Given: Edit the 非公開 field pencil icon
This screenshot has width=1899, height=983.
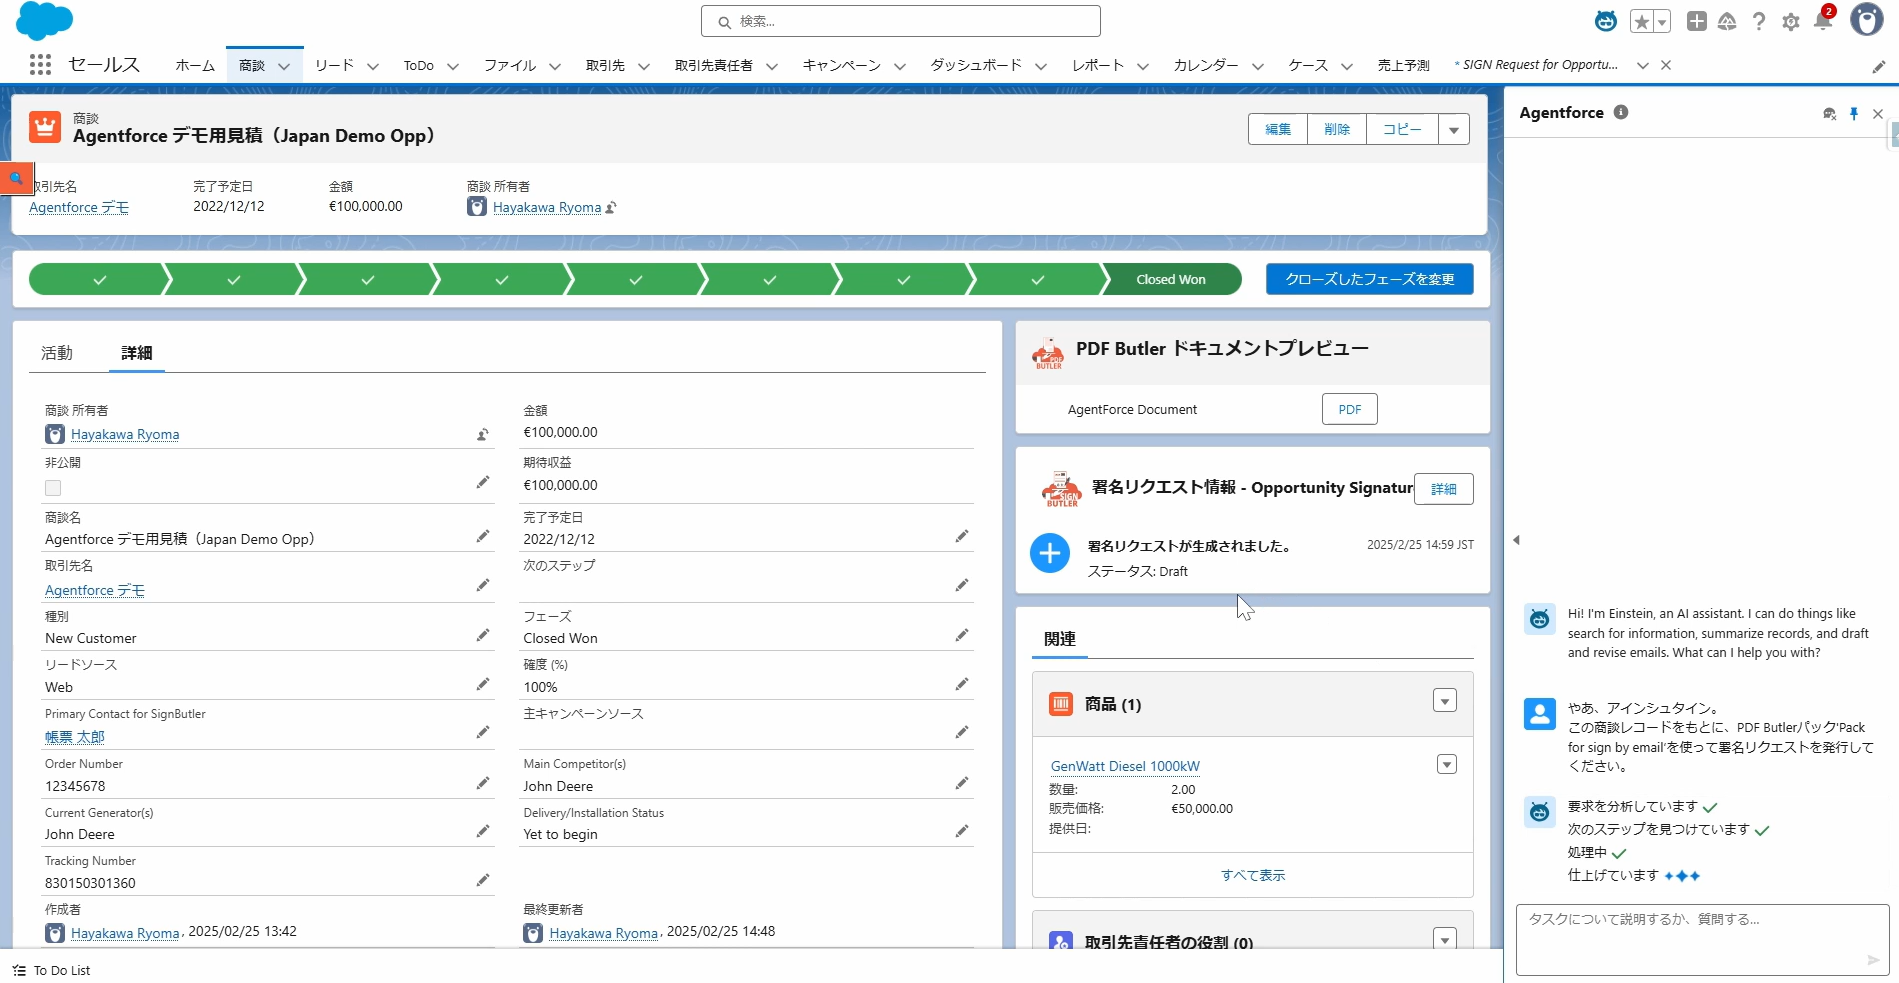Looking at the screenshot, I should [483, 482].
